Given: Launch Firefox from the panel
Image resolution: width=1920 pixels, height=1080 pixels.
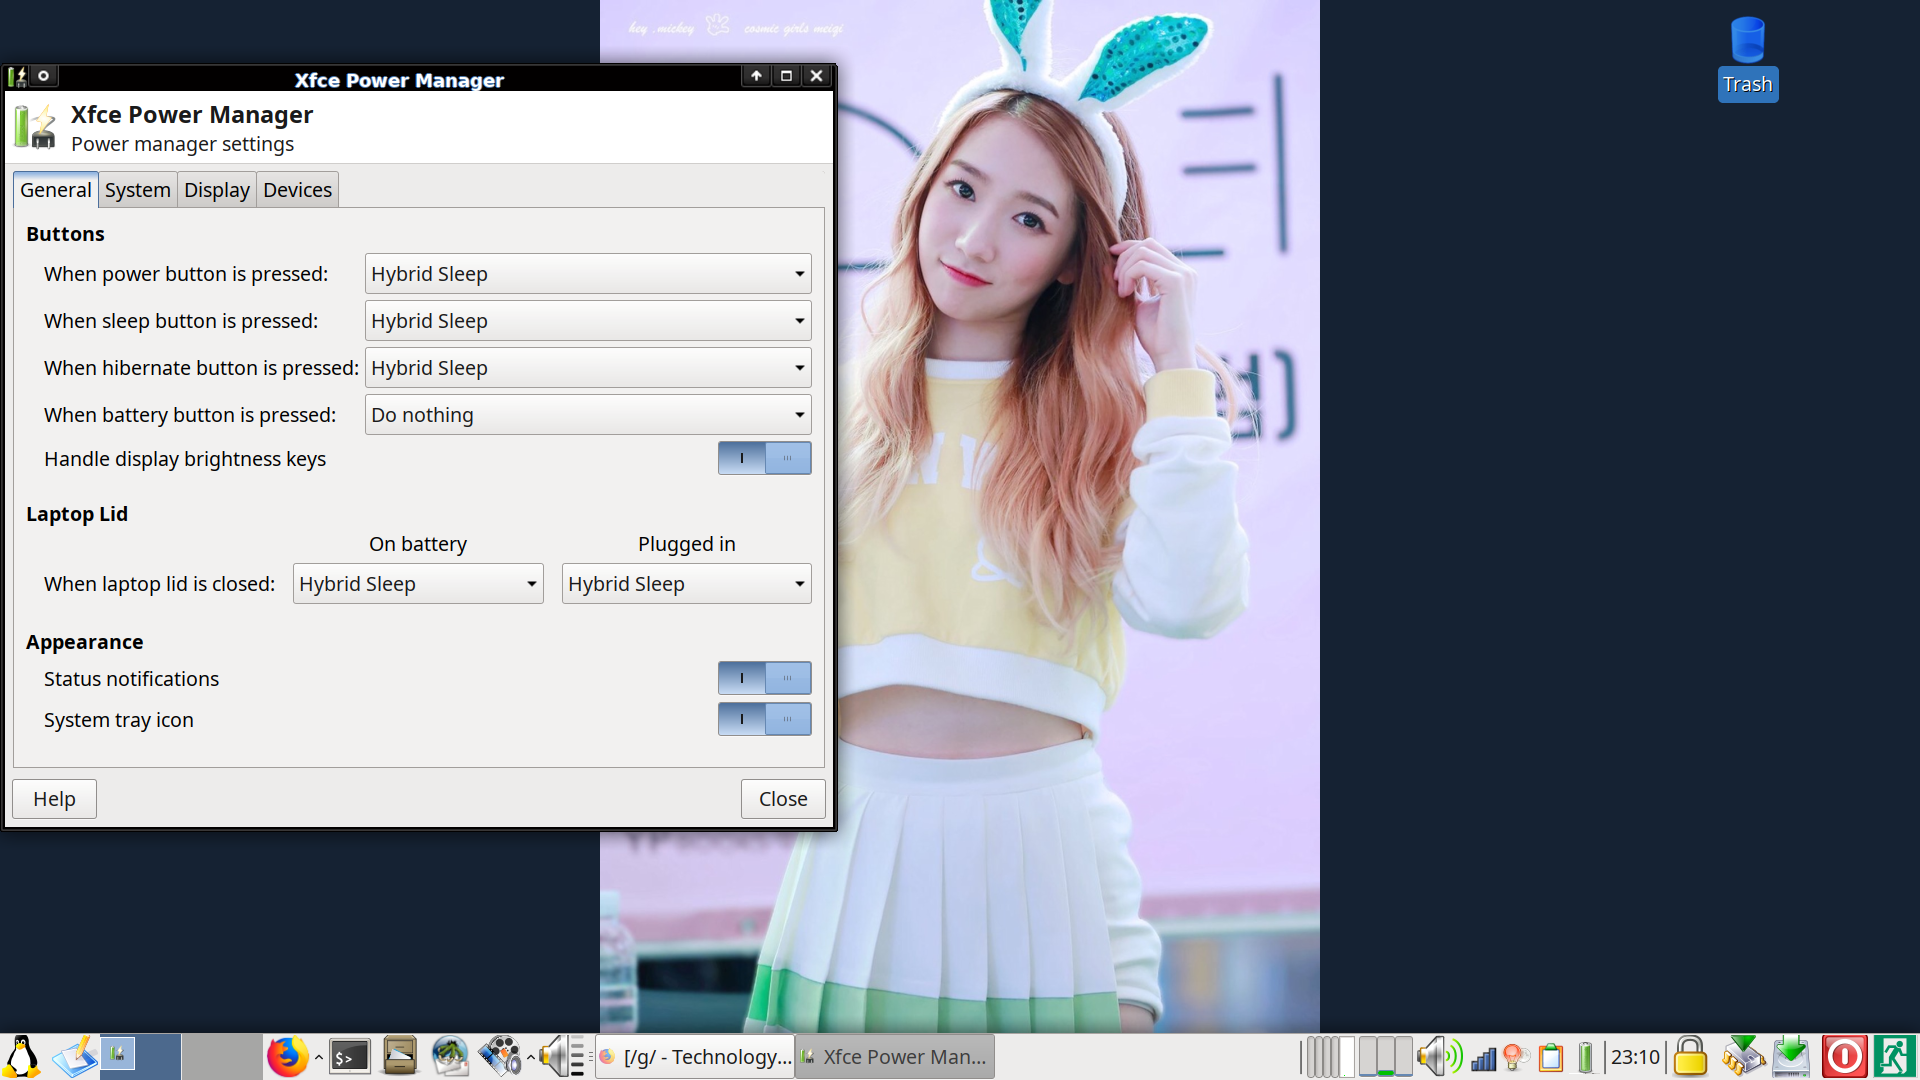Looking at the screenshot, I should pyautogui.click(x=287, y=1056).
